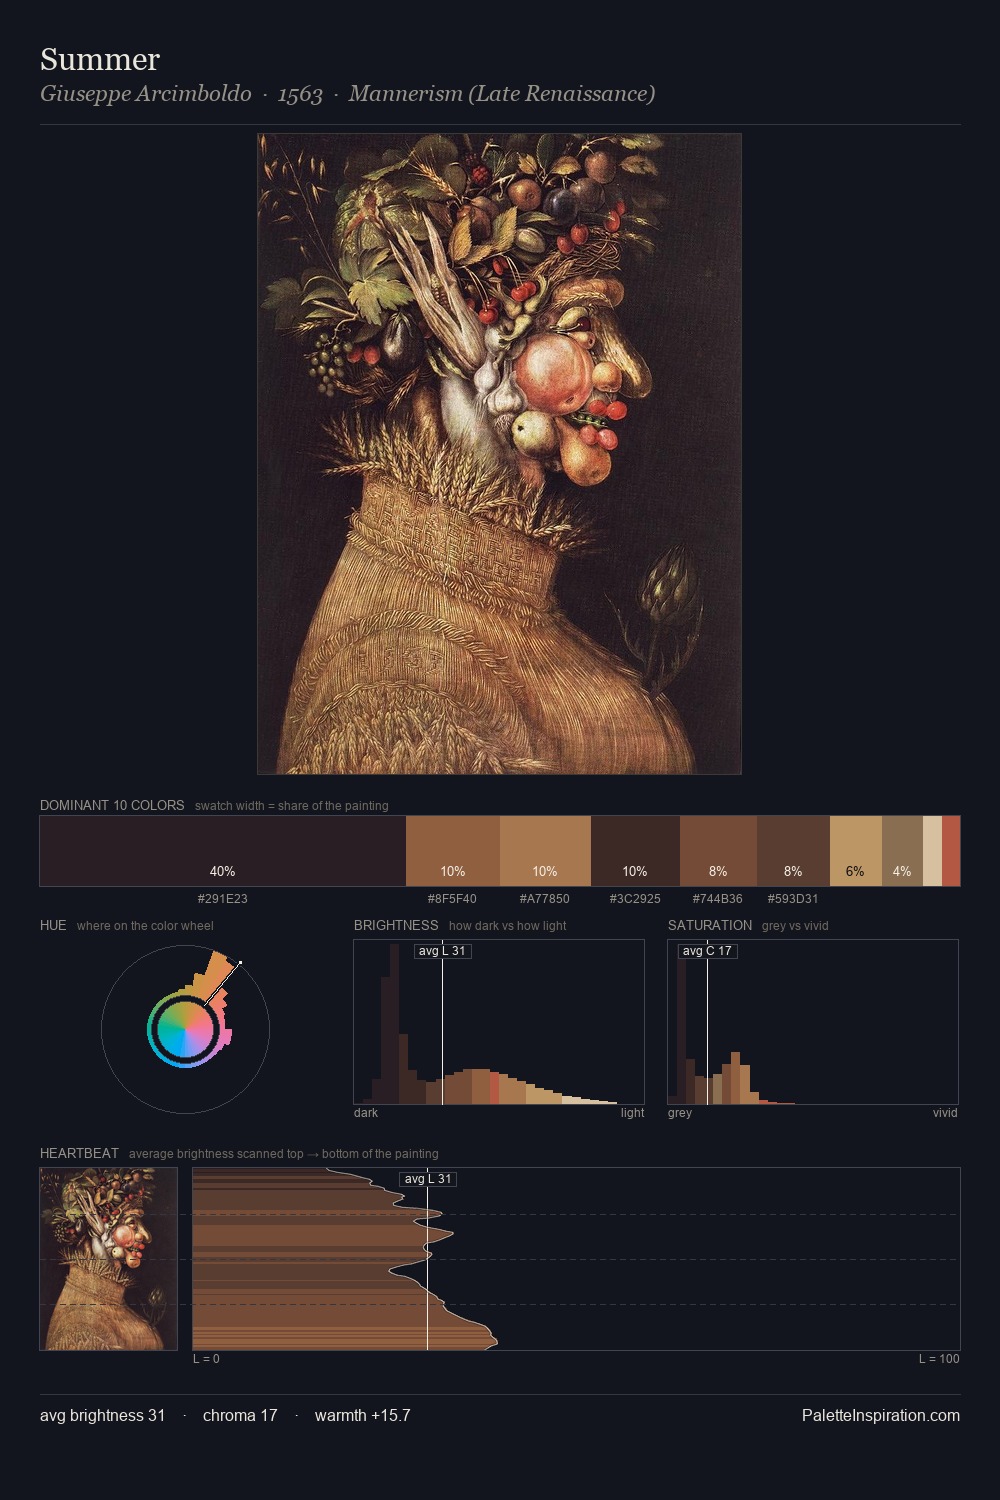
Task: Click 'chroma 17' footer stat
Action: [x=240, y=1415]
